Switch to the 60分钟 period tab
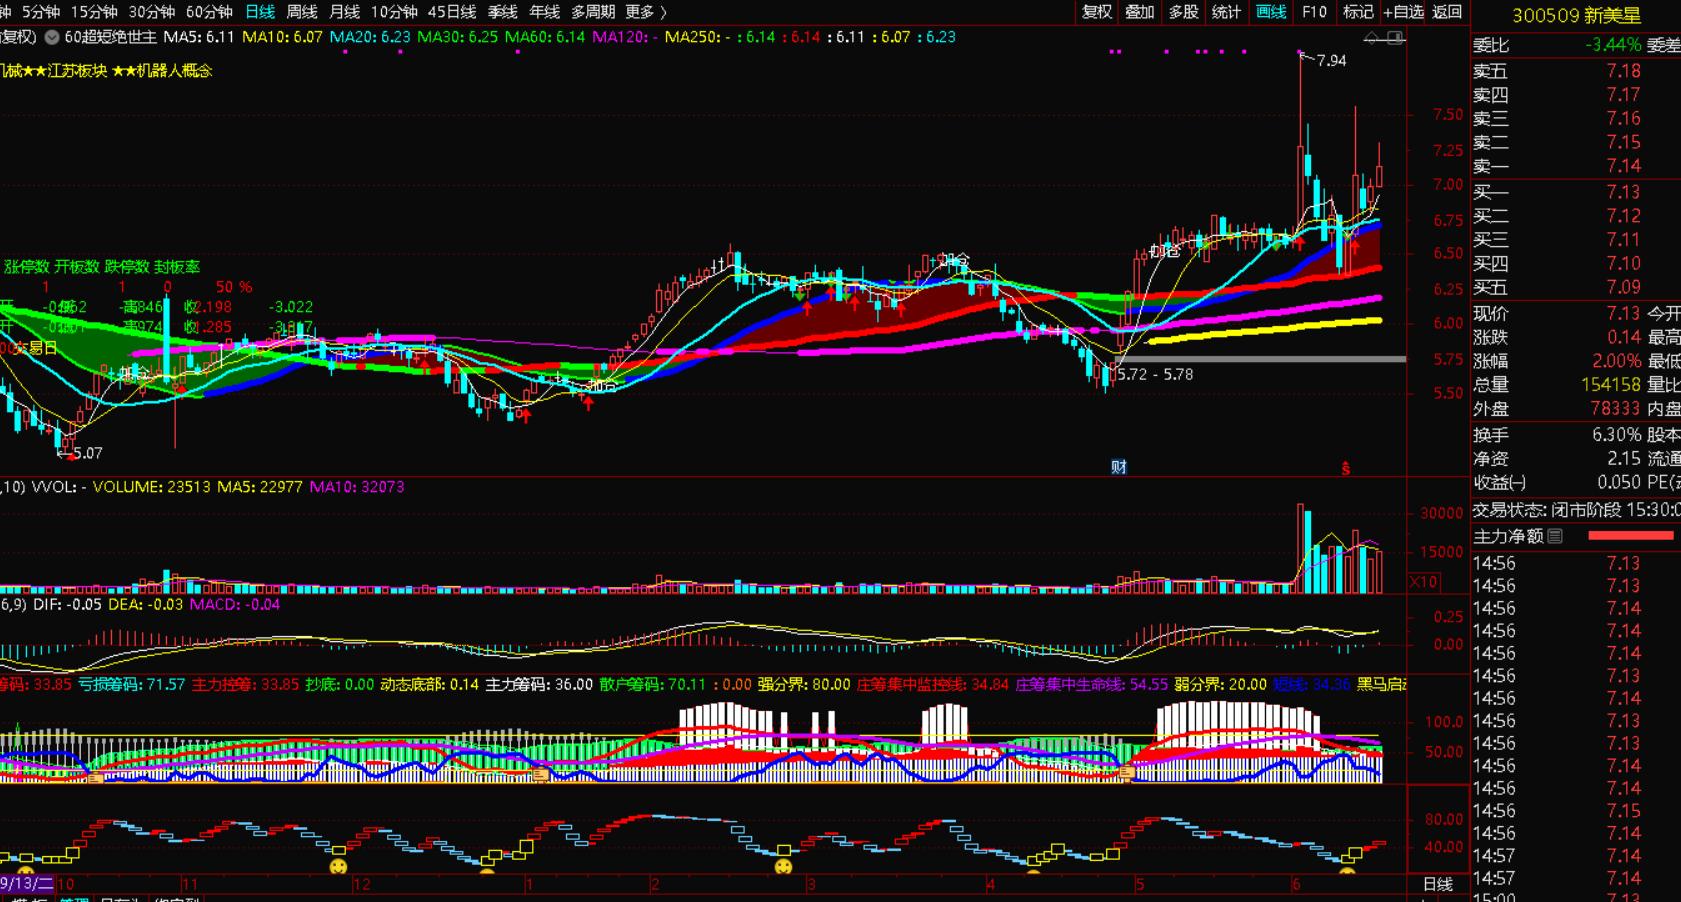 point(209,12)
